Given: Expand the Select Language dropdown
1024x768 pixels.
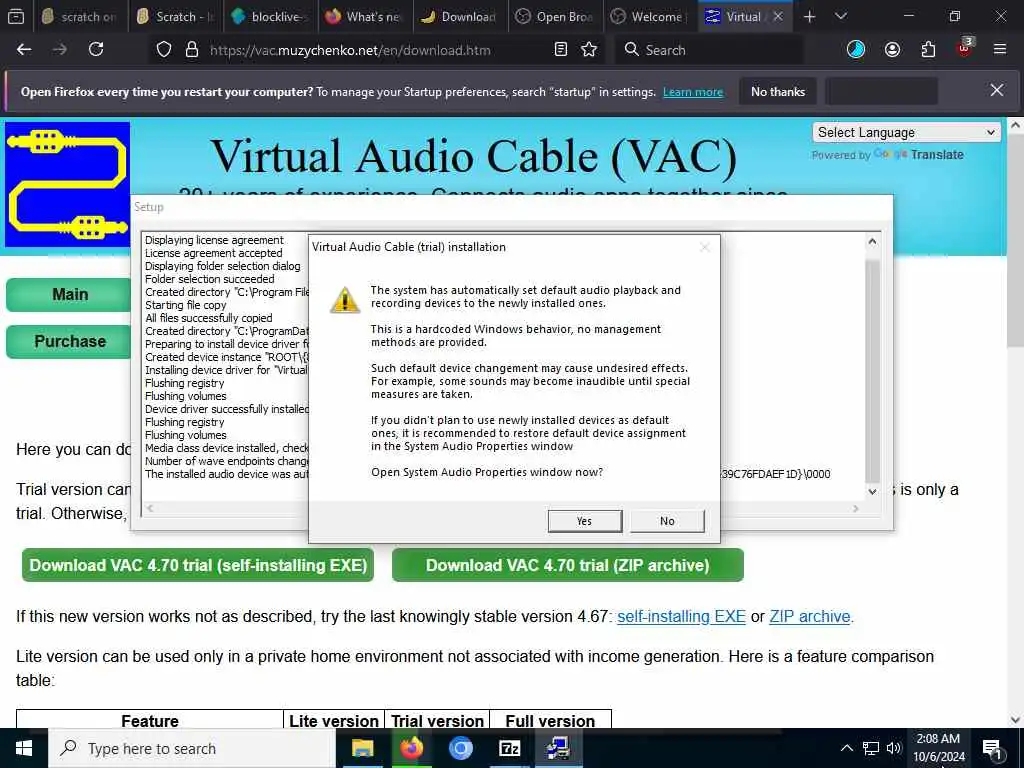Looking at the screenshot, I should pos(906,133).
